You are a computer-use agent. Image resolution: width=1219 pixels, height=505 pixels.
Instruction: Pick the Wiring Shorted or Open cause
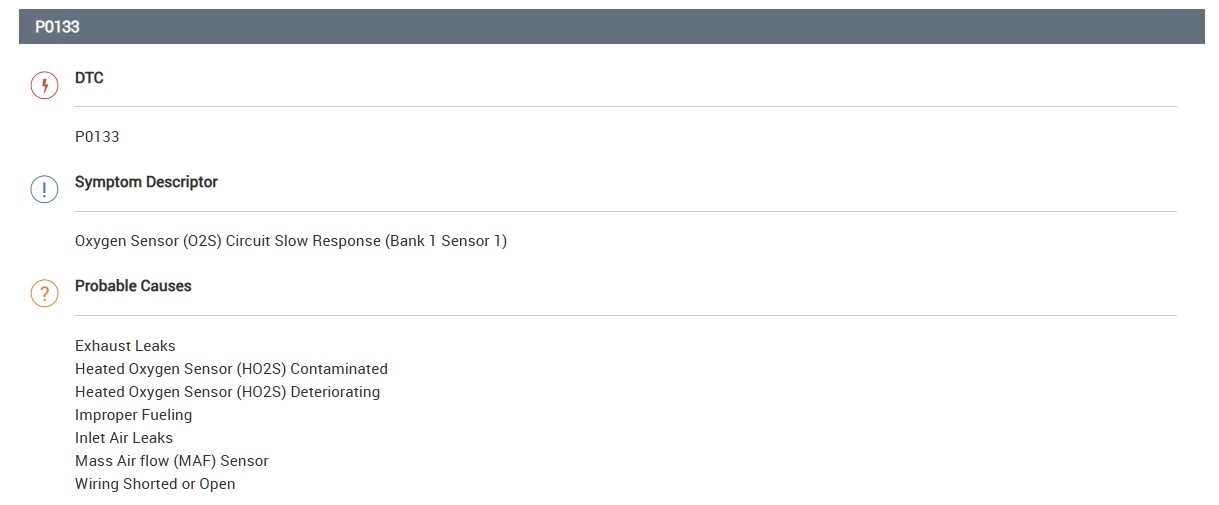(x=155, y=484)
